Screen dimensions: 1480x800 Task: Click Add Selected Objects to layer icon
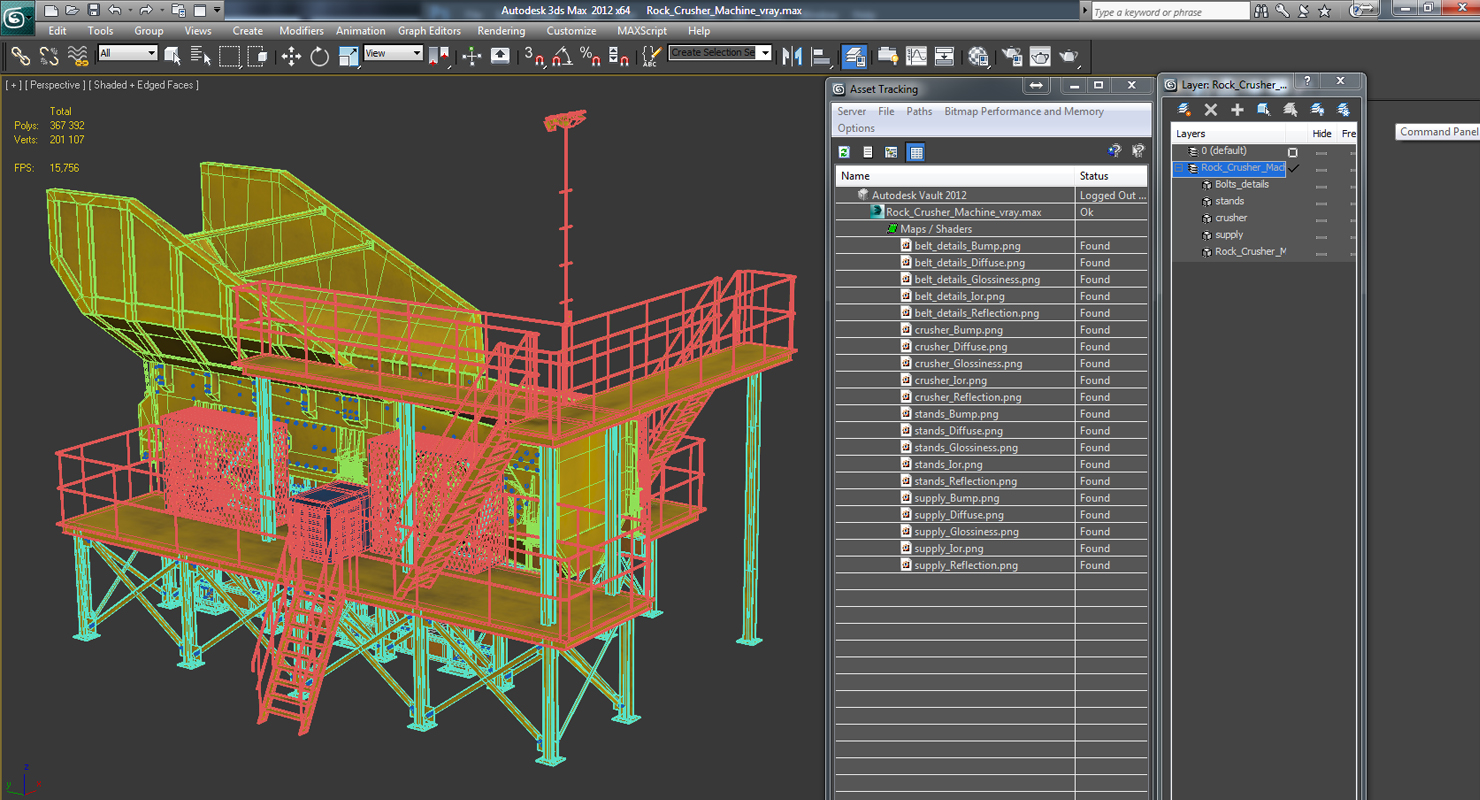(1237, 110)
